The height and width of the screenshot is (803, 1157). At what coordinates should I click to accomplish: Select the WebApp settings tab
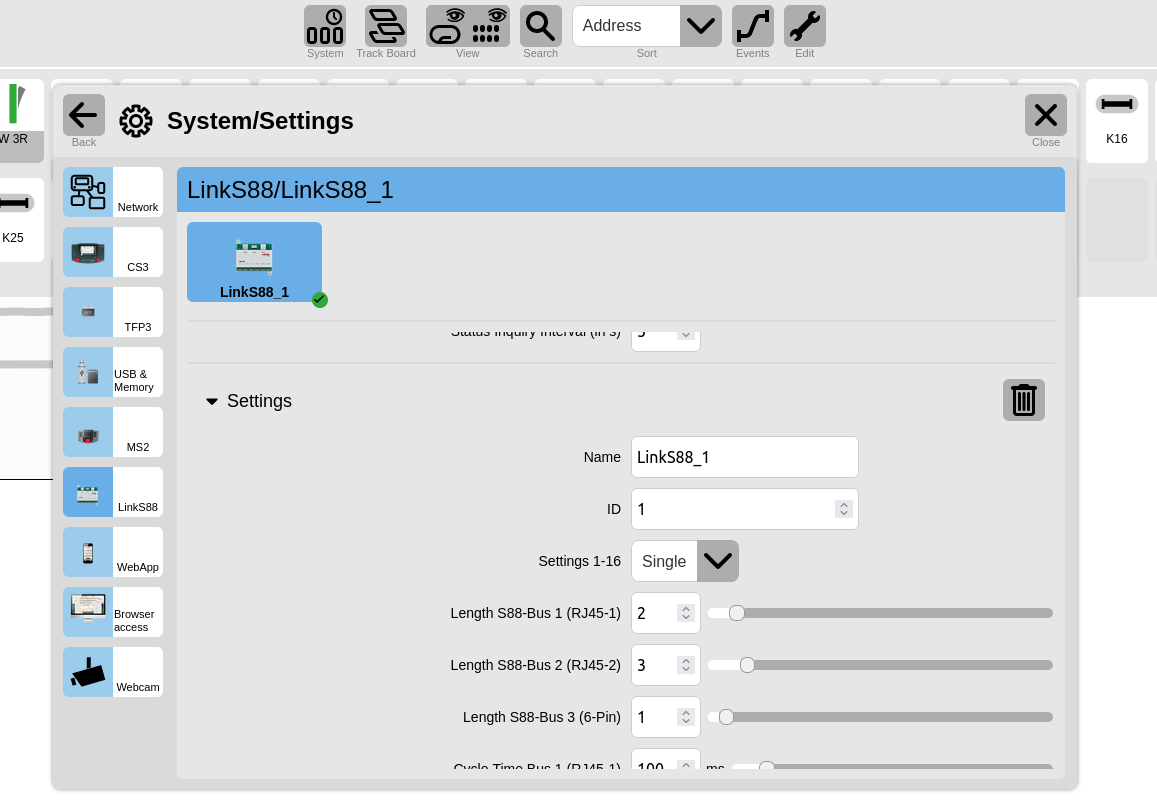coord(113,552)
